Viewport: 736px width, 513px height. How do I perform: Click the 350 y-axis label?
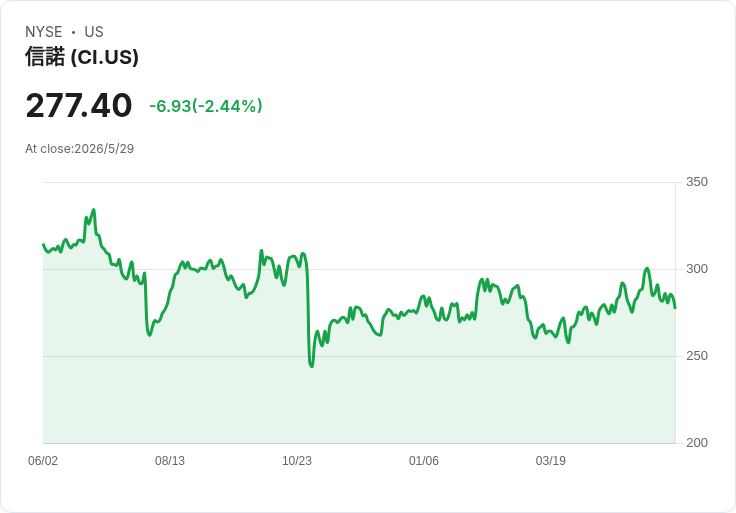click(x=697, y=182)
